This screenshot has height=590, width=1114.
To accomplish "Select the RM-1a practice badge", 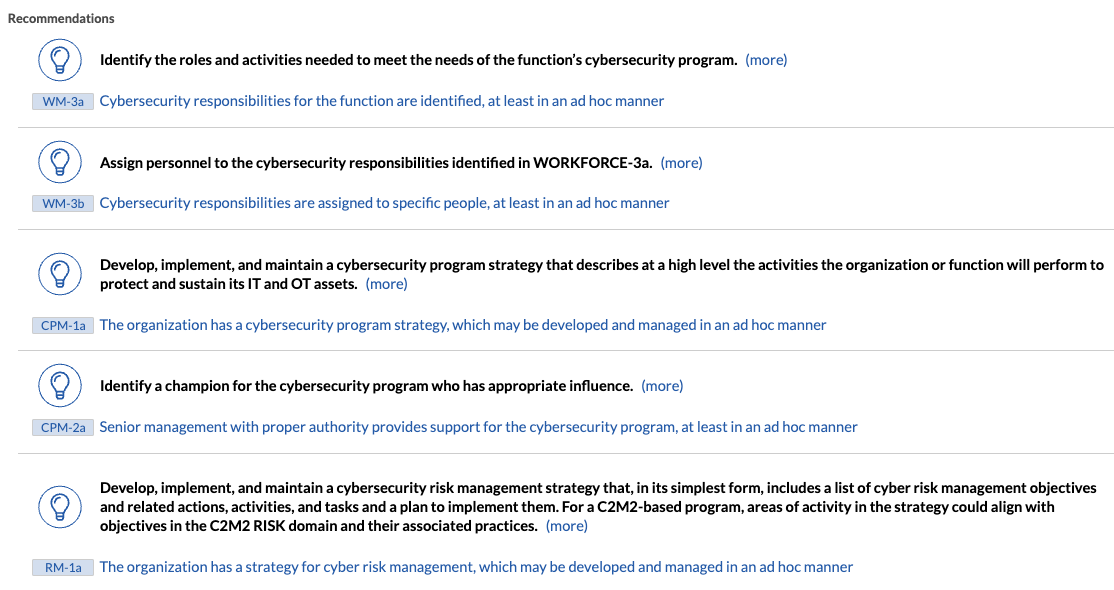I will (x=63, y=567).
